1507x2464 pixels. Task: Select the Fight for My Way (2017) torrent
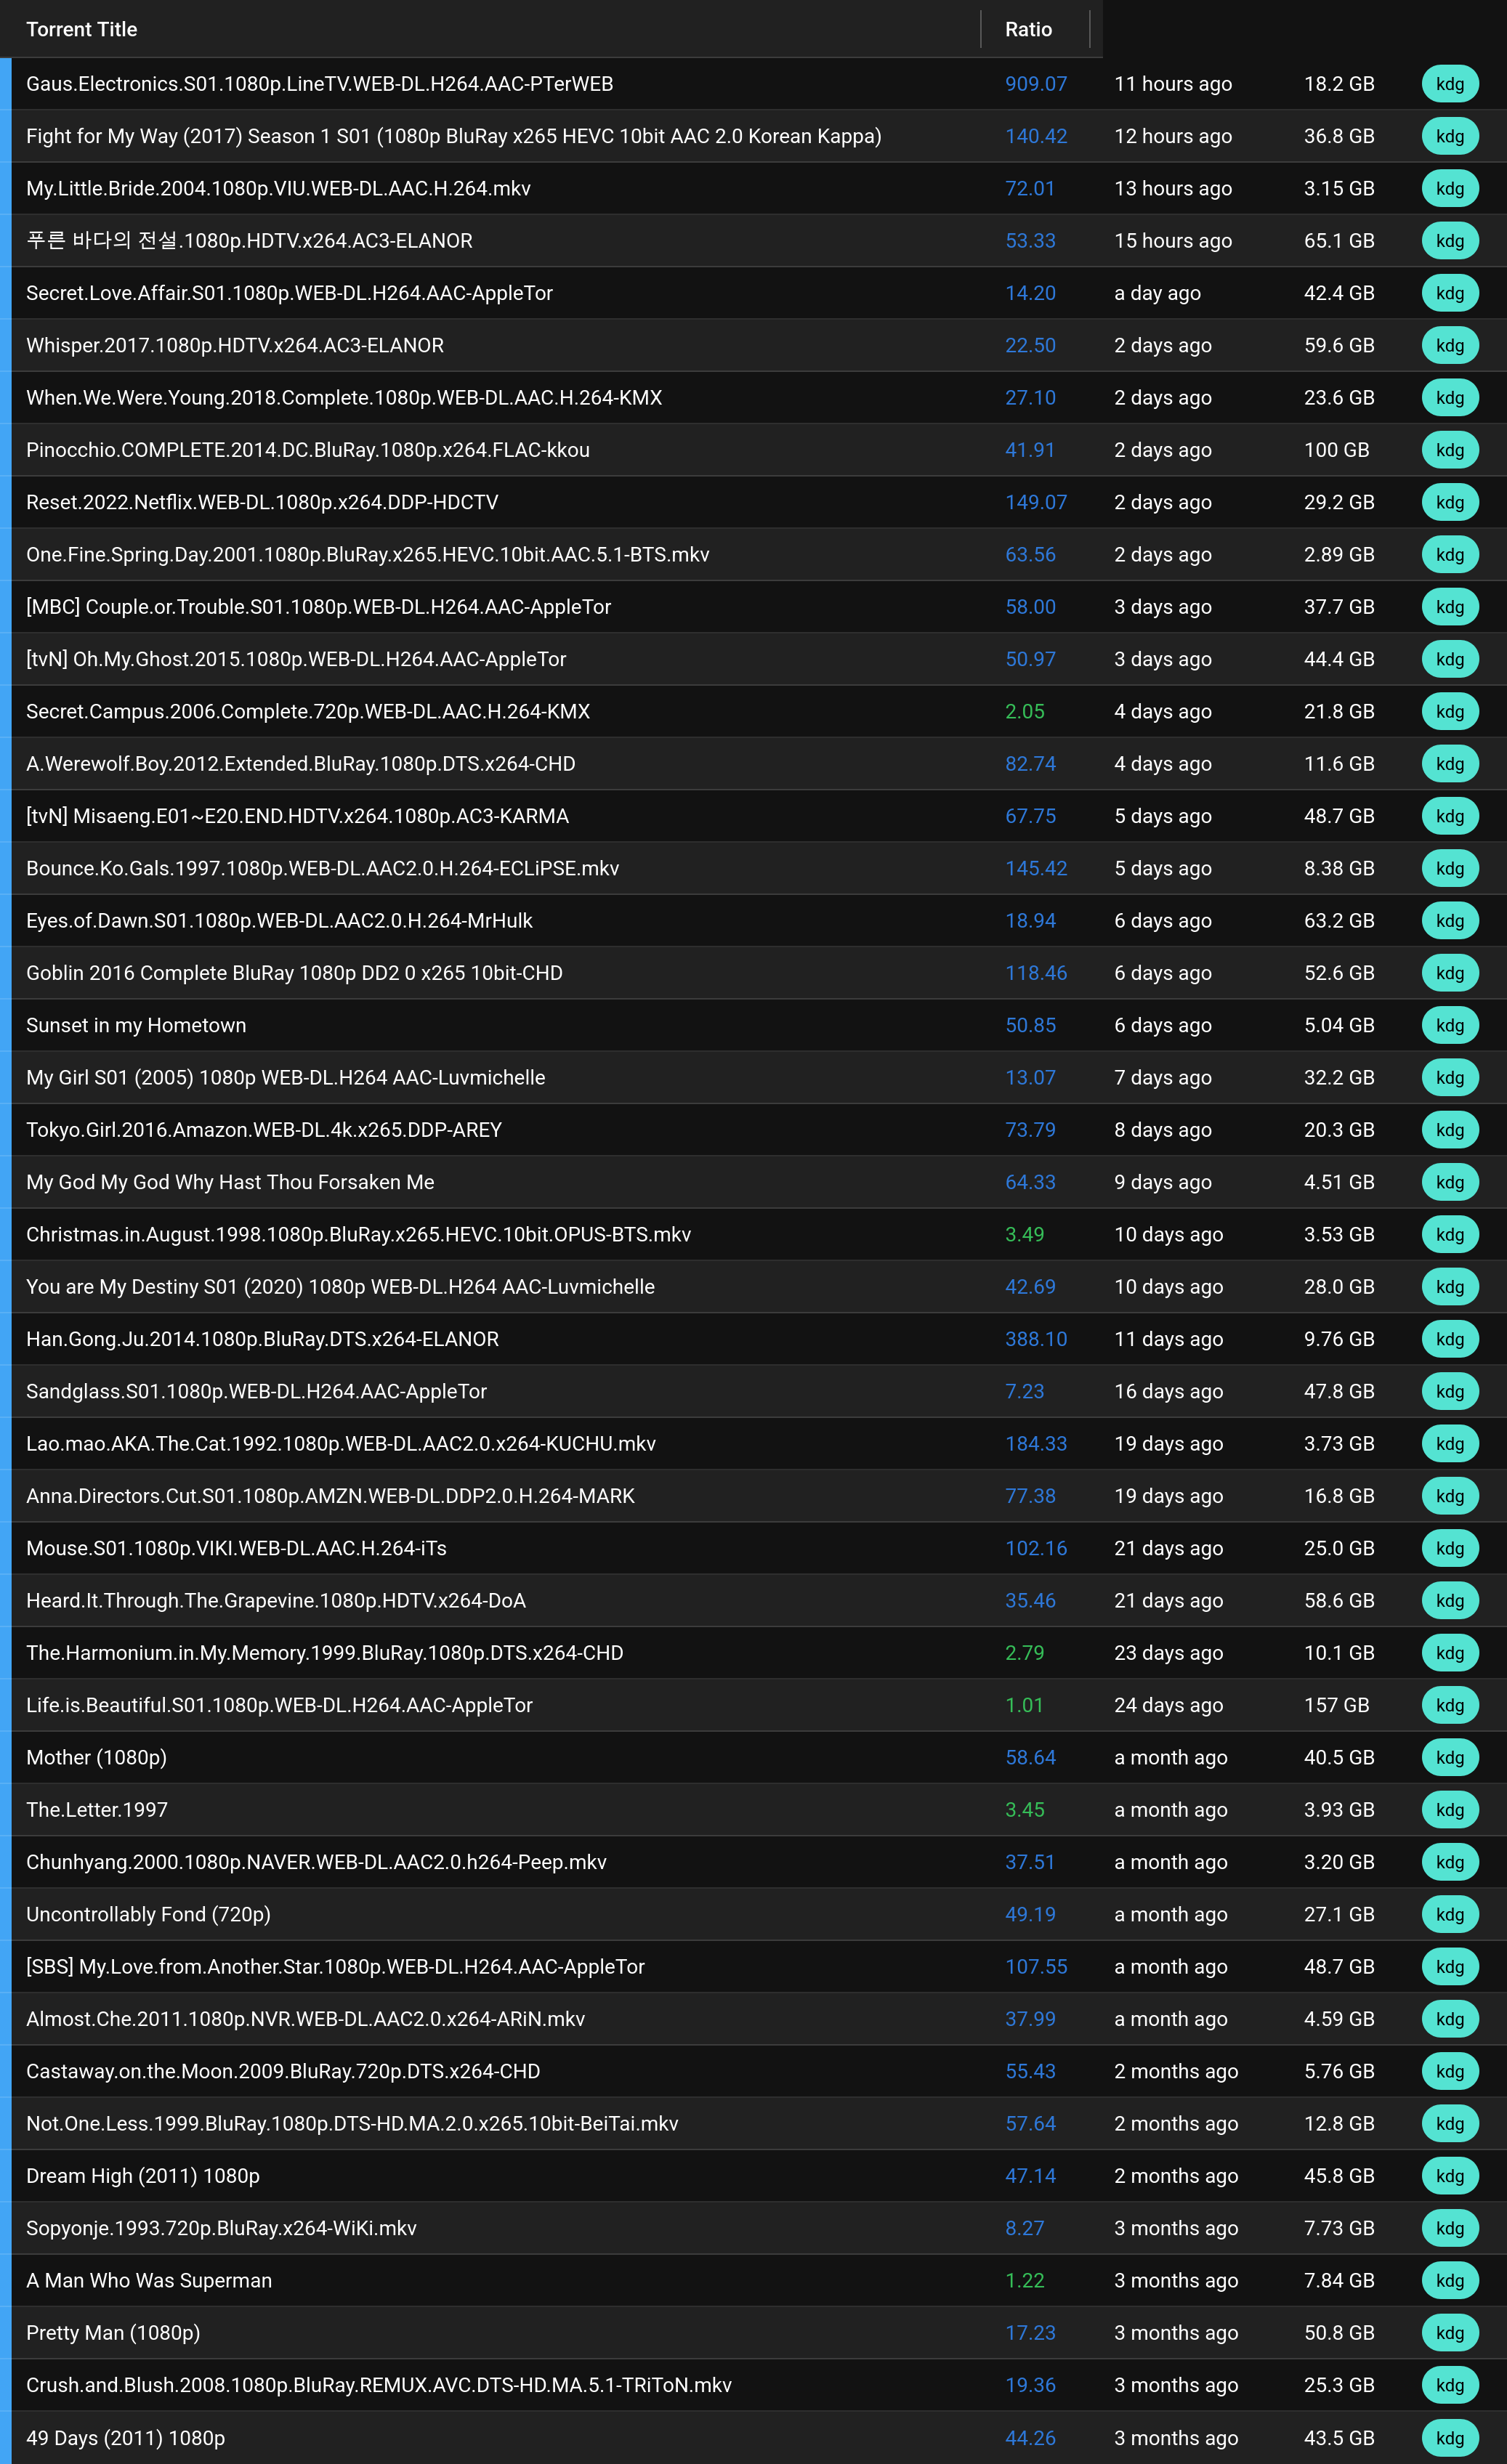click(x=454, y=136)
